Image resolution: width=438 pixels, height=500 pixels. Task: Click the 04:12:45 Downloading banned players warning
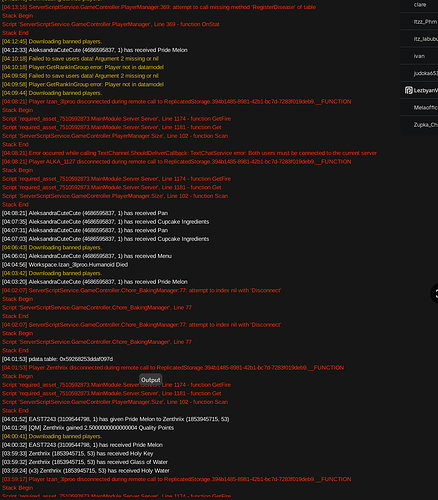point(52,41)
